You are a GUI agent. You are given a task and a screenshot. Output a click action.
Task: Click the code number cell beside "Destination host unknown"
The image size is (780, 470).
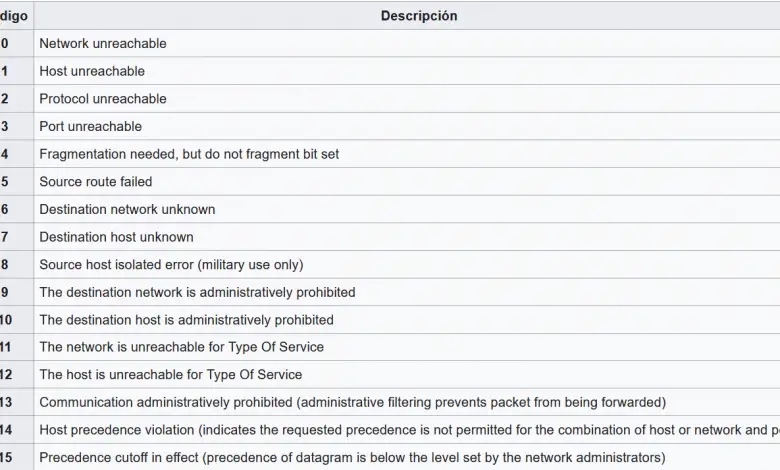[x=6, y=237]
